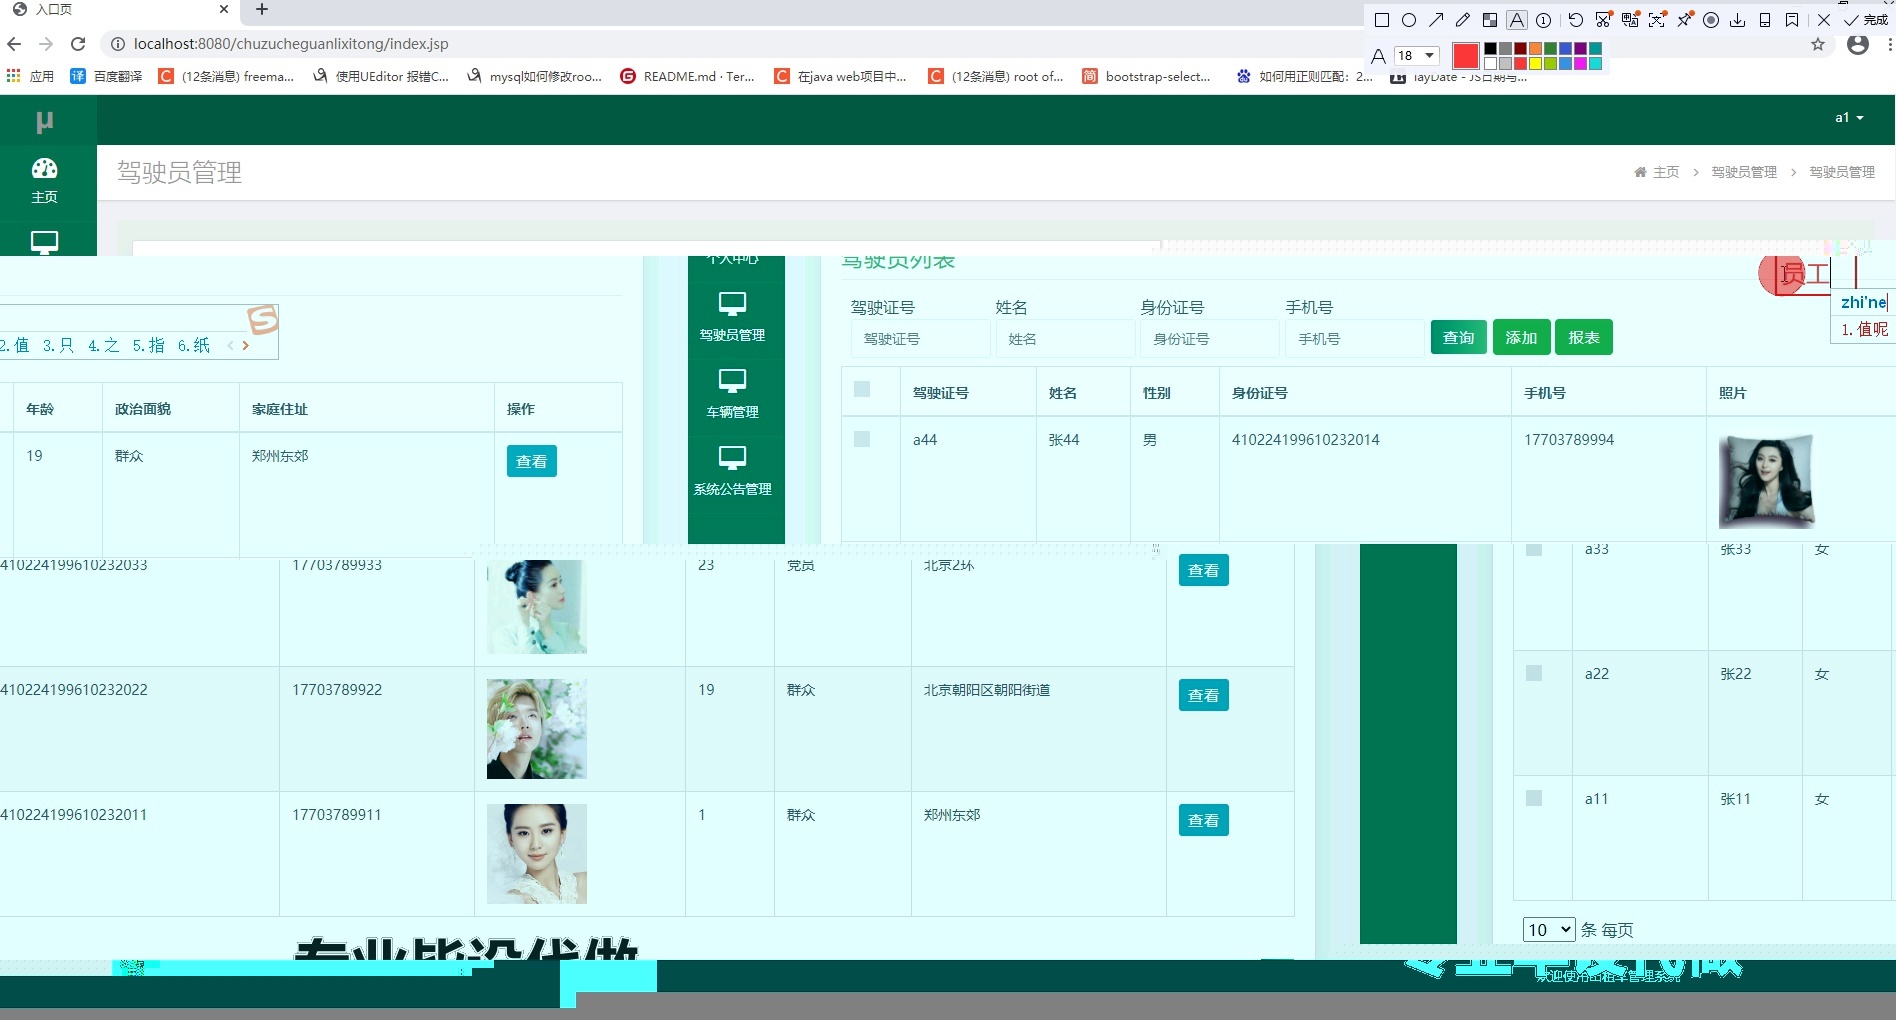The image size is (1896, 1020).
Task: Cancel the screenshot with the X icon
Action: point(1824,20)
